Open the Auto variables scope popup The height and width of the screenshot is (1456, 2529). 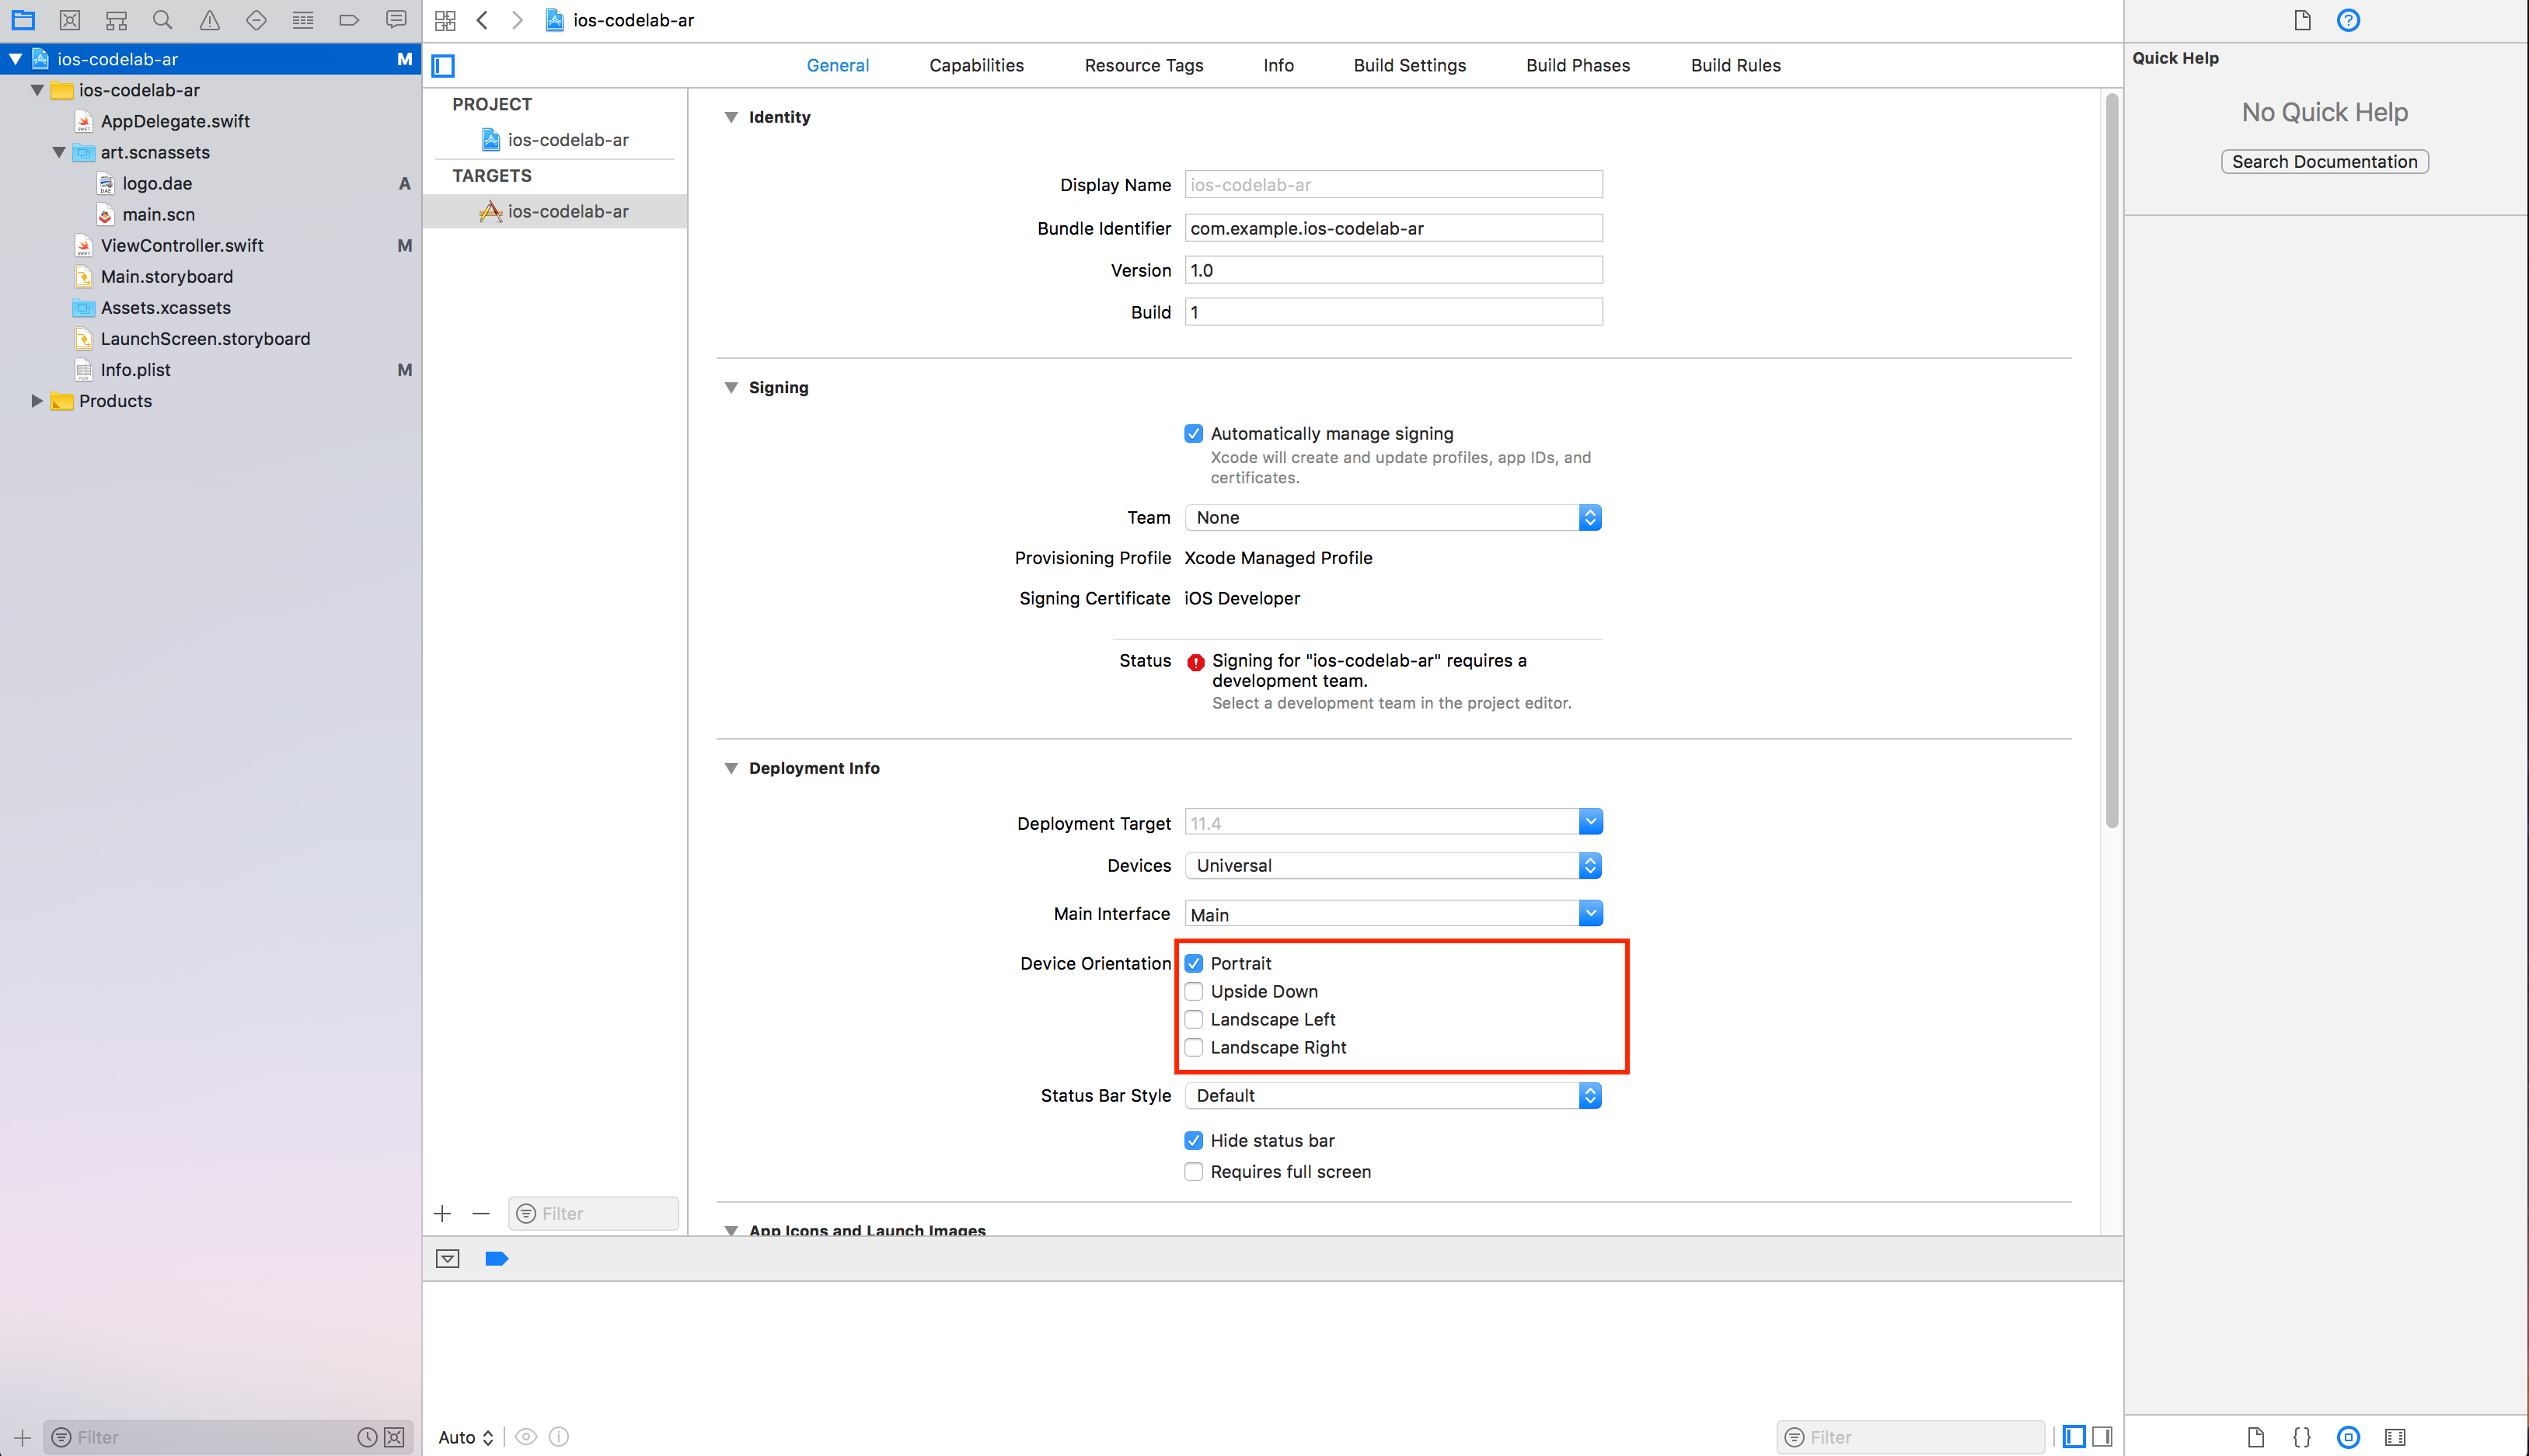tap(466, 1437)
